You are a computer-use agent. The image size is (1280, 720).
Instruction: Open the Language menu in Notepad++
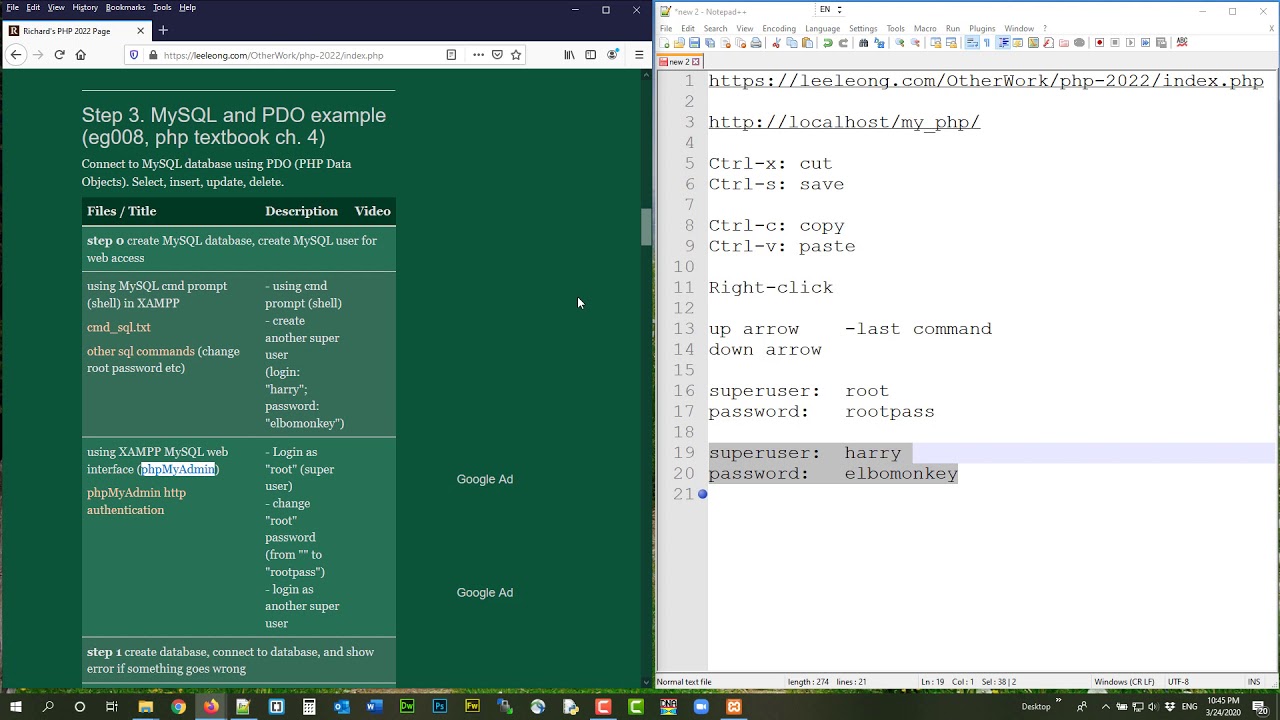pos(822,28)
